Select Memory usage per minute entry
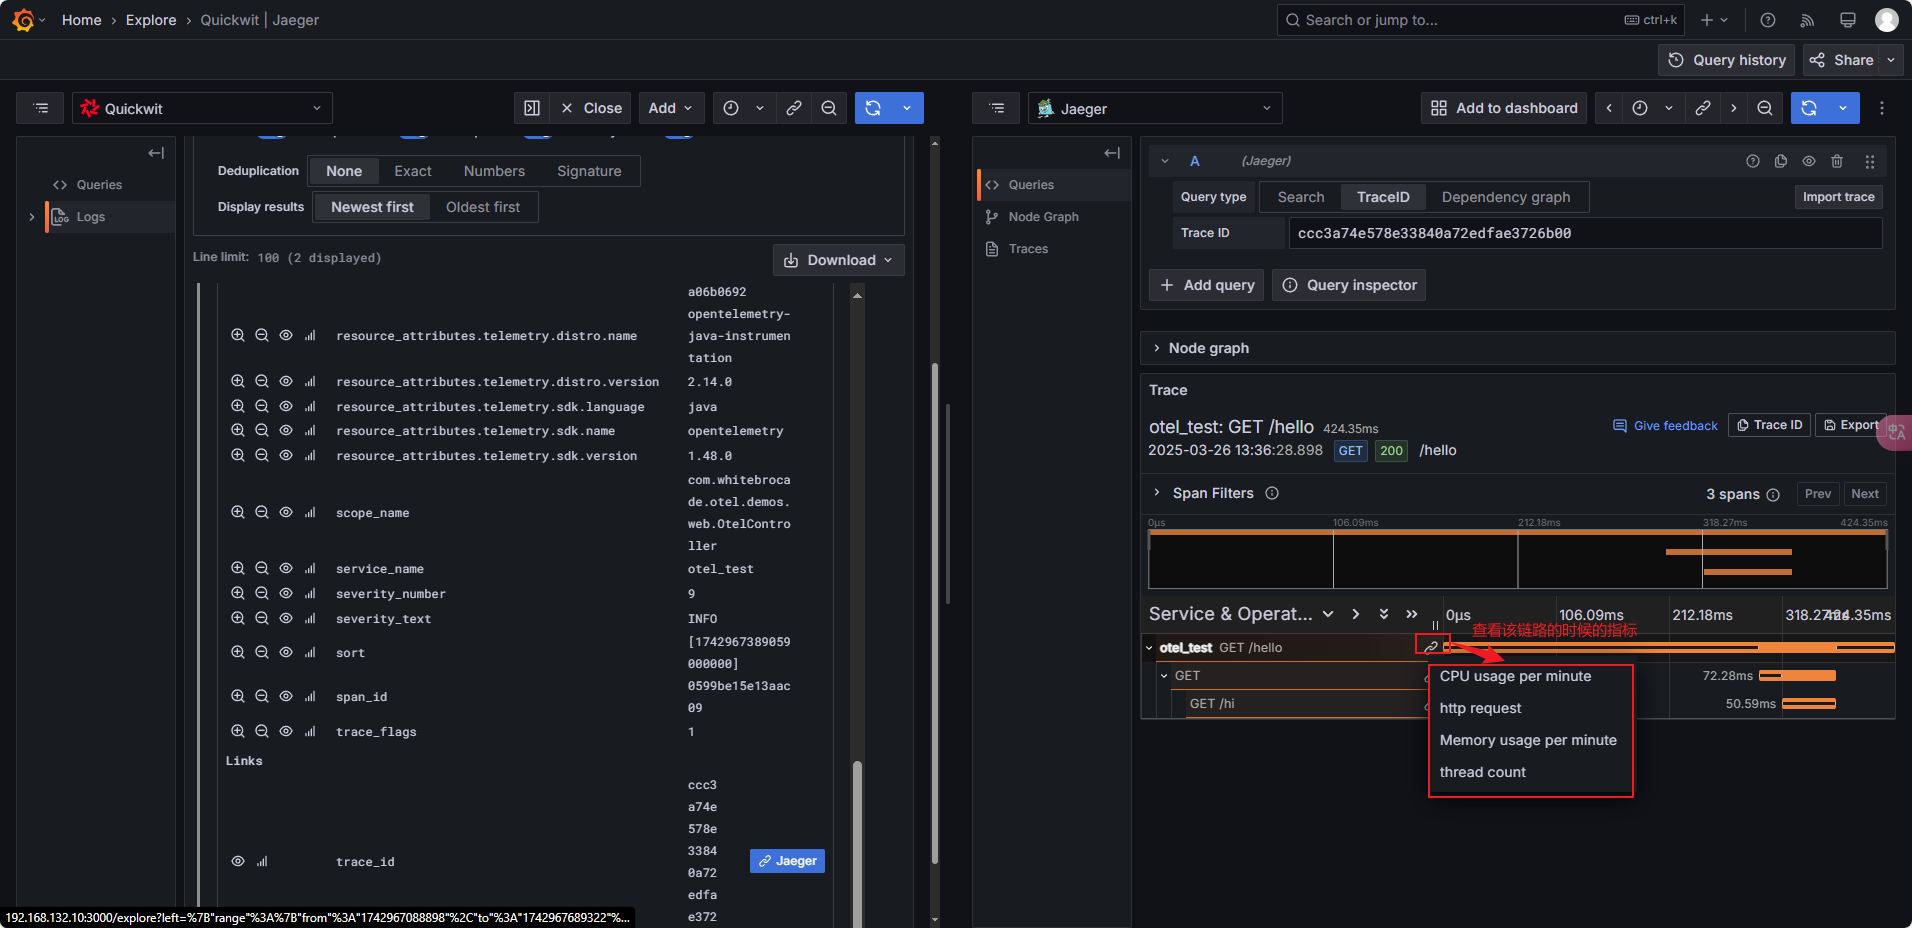This screenshot has width=1912, height=928. pyautogui.click(x=1528, y=740)
